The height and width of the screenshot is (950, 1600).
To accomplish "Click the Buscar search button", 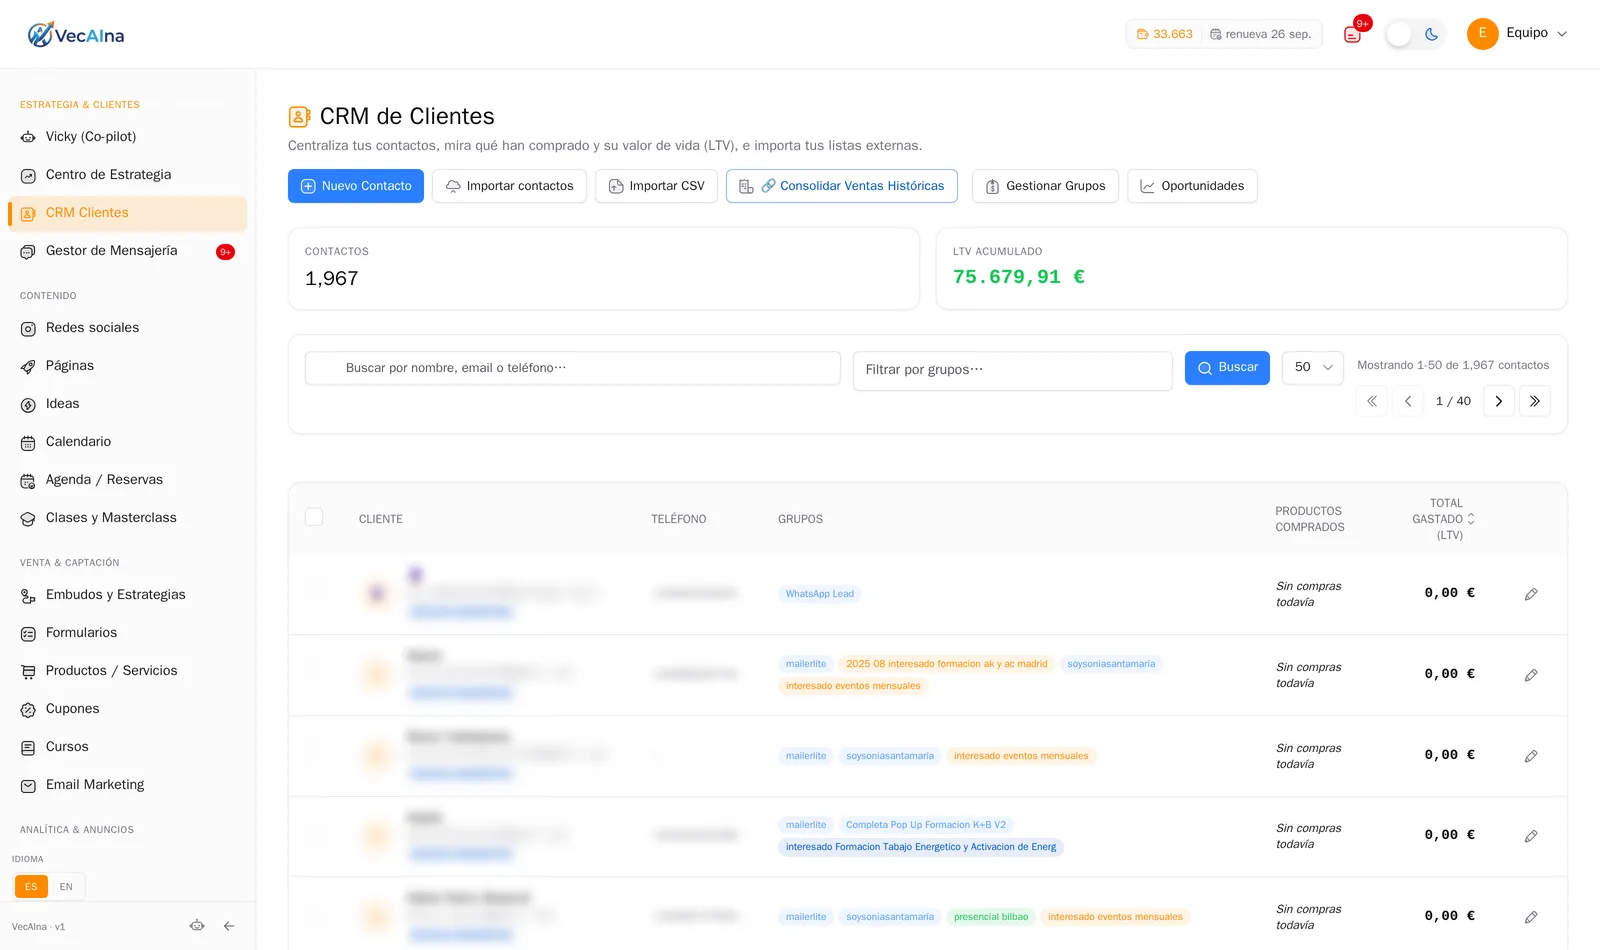I will (1228, 368).
